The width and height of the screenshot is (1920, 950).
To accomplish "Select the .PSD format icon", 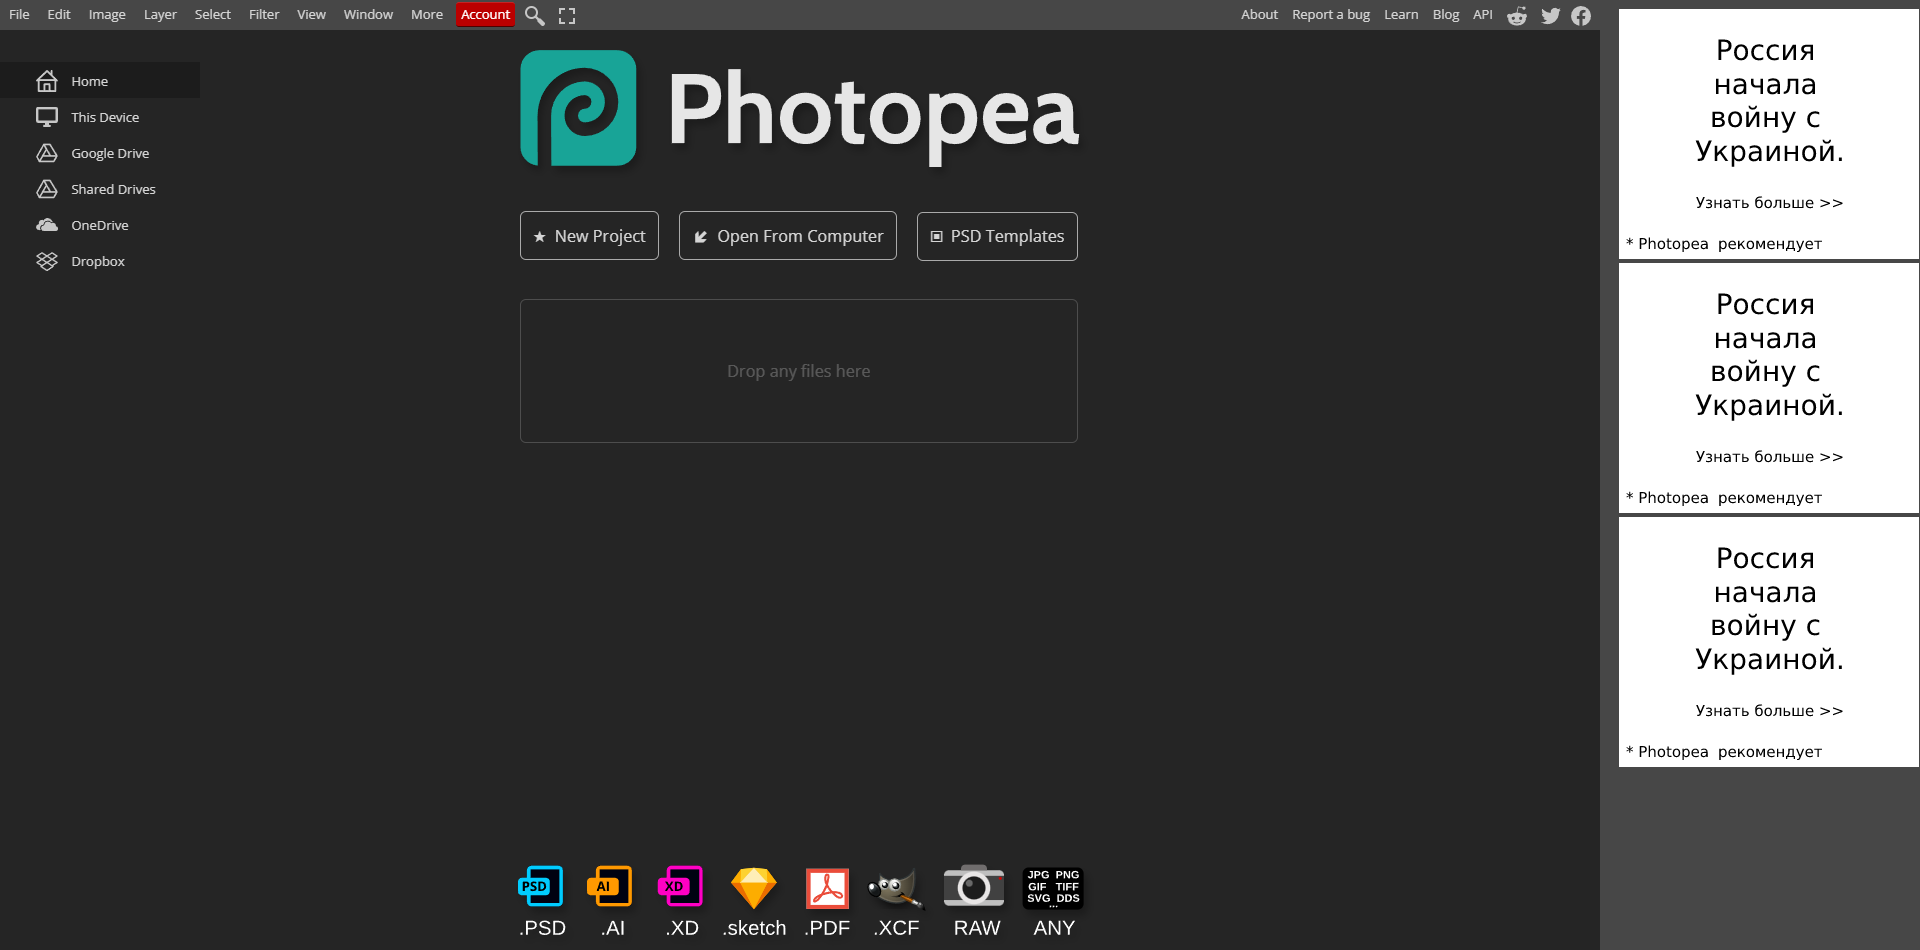I will click(541, 887).
